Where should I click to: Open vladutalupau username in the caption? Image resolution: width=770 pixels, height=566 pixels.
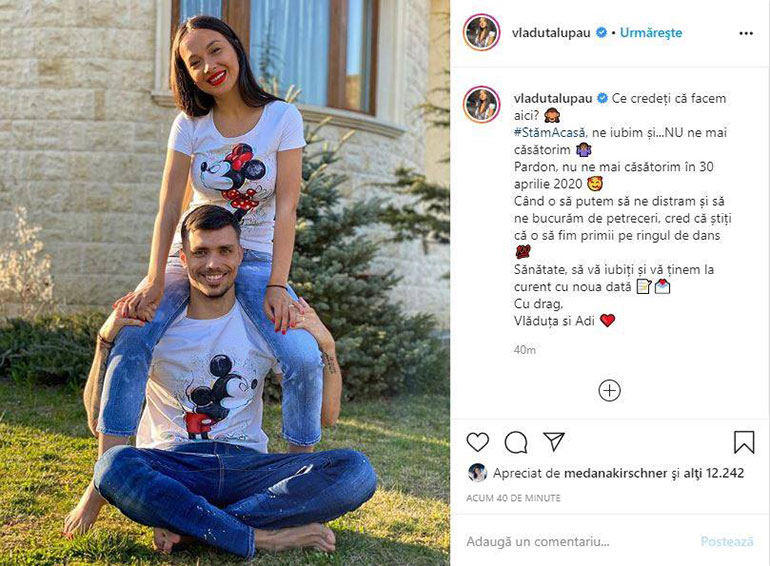(x=553, y=98)
